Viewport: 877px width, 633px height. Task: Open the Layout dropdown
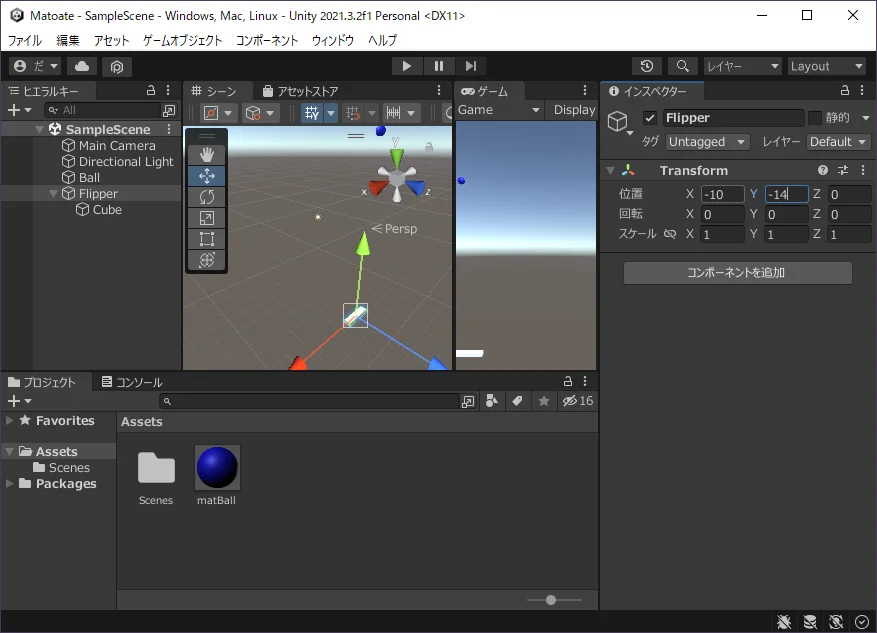[x=827, y=66]
